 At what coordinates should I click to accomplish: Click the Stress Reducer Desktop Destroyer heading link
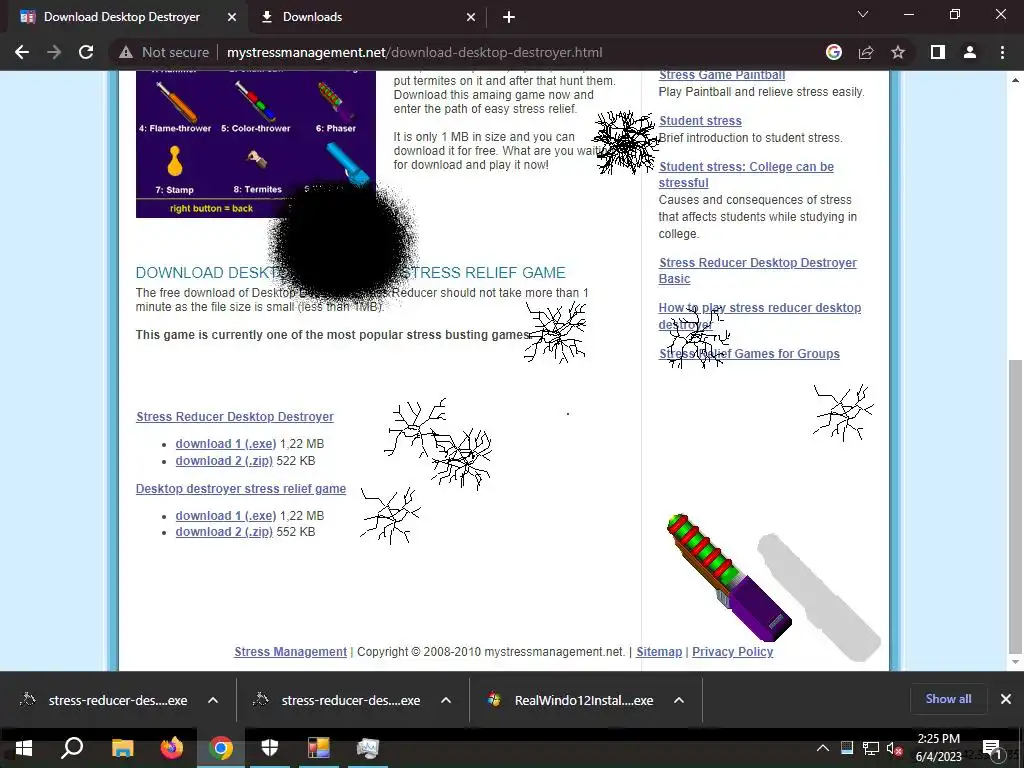point(234,417)
